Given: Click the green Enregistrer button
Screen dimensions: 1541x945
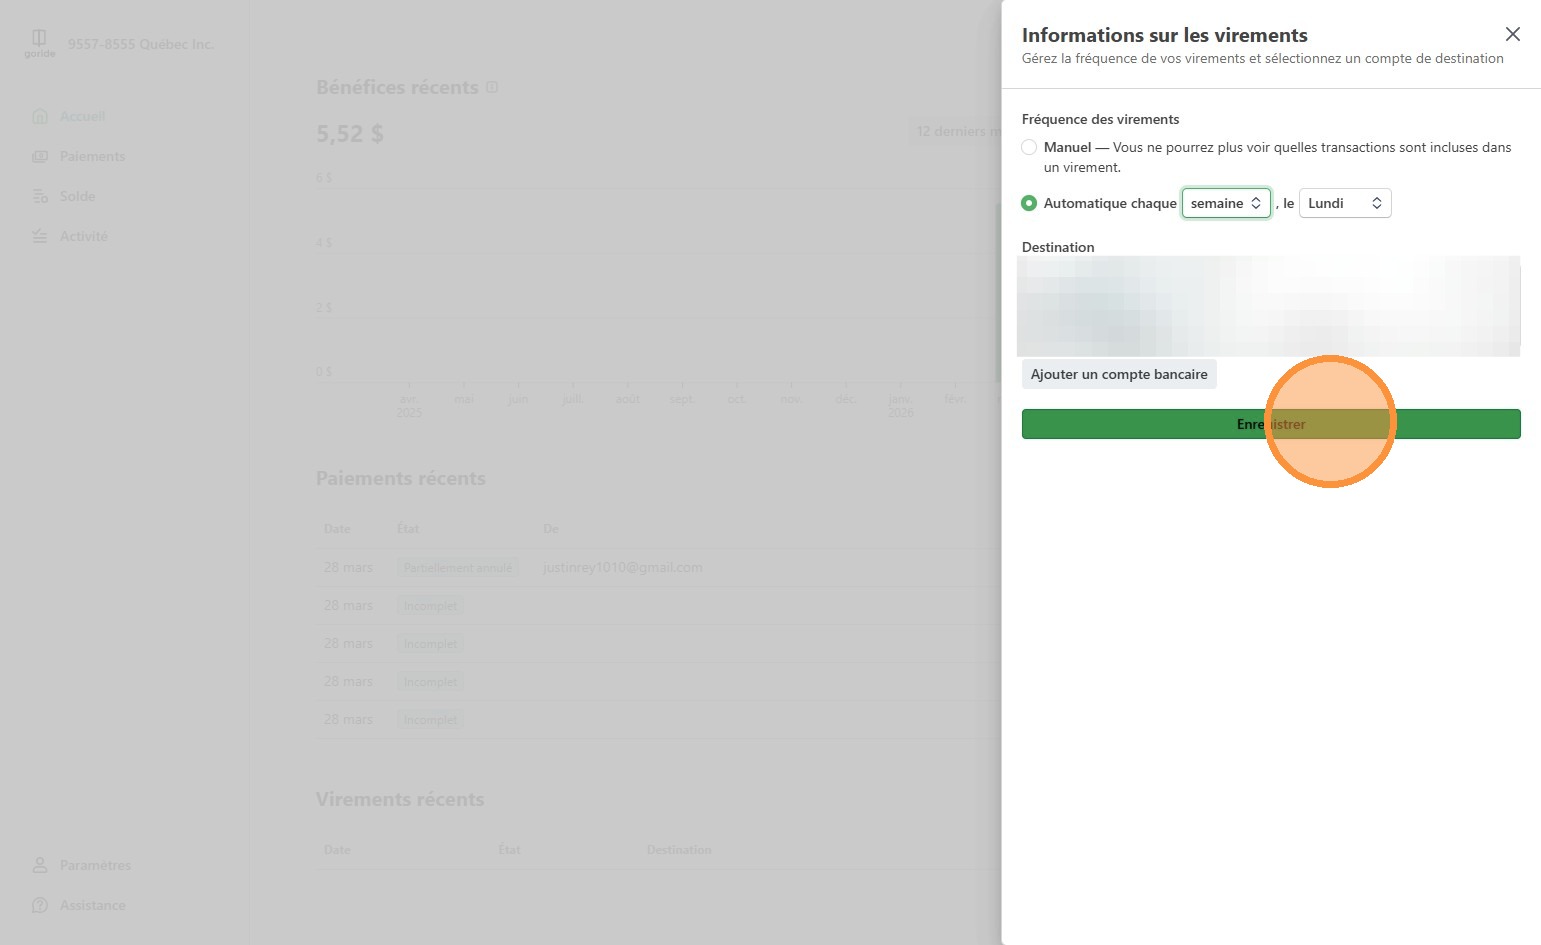Looking at the screenshot, I should pos(1271,424).
